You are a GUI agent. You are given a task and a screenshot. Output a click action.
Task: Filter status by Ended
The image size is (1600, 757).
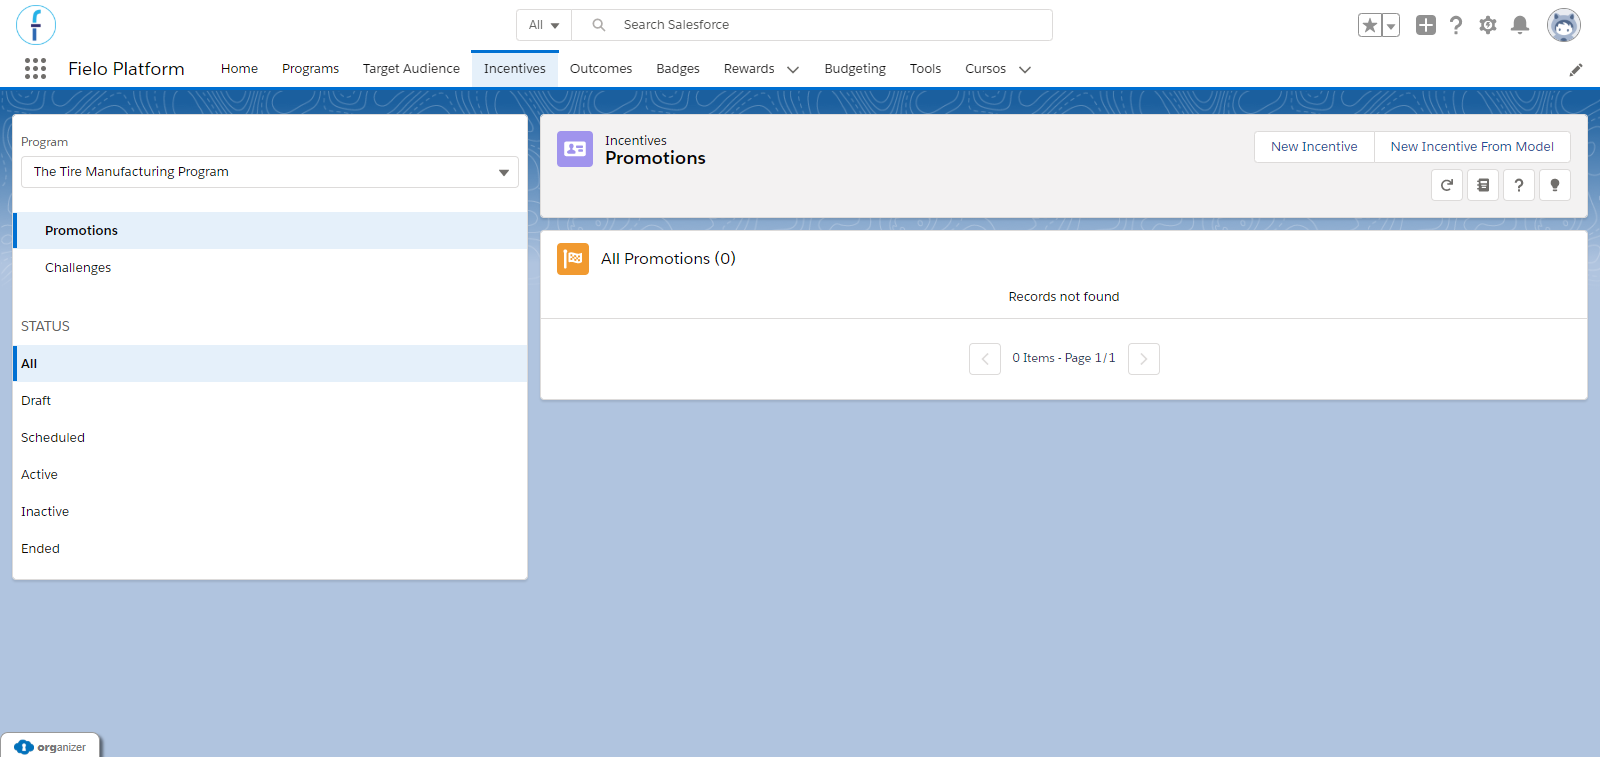click(x=270, y=549)
